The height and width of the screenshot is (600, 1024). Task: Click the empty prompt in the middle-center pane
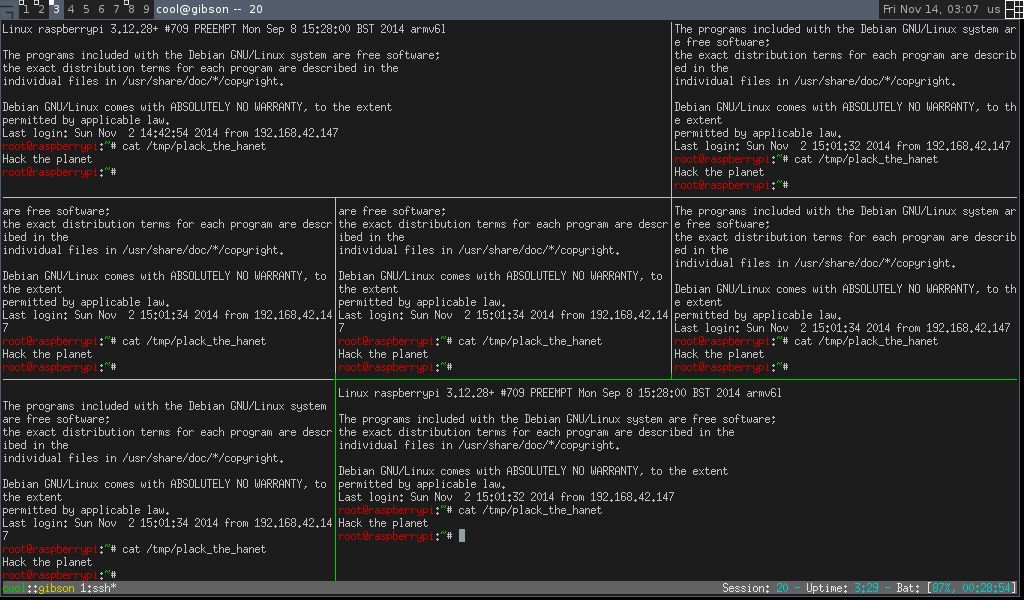click(x=395, y=368)
